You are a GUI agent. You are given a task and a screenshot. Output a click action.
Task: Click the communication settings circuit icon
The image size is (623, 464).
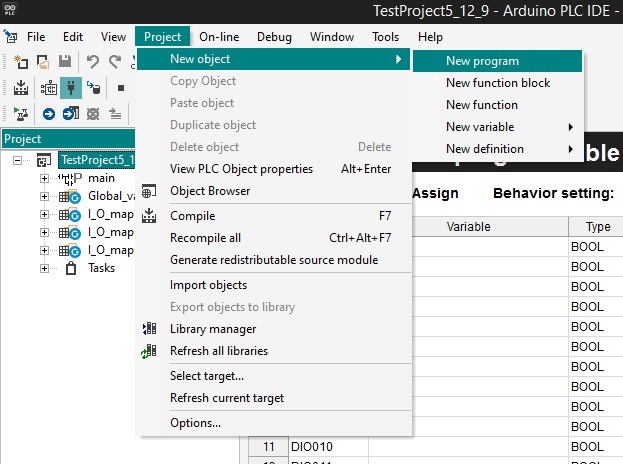tap(48, 88)
